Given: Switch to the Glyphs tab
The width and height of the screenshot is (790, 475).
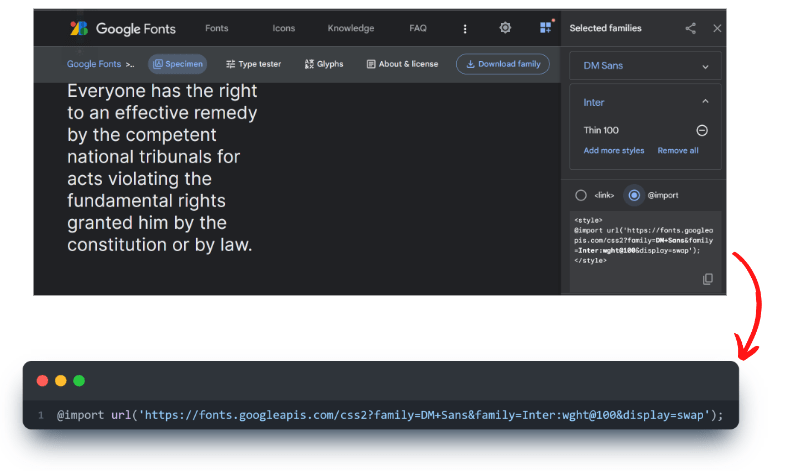Looking at the screenshot, I should (324, 64).
